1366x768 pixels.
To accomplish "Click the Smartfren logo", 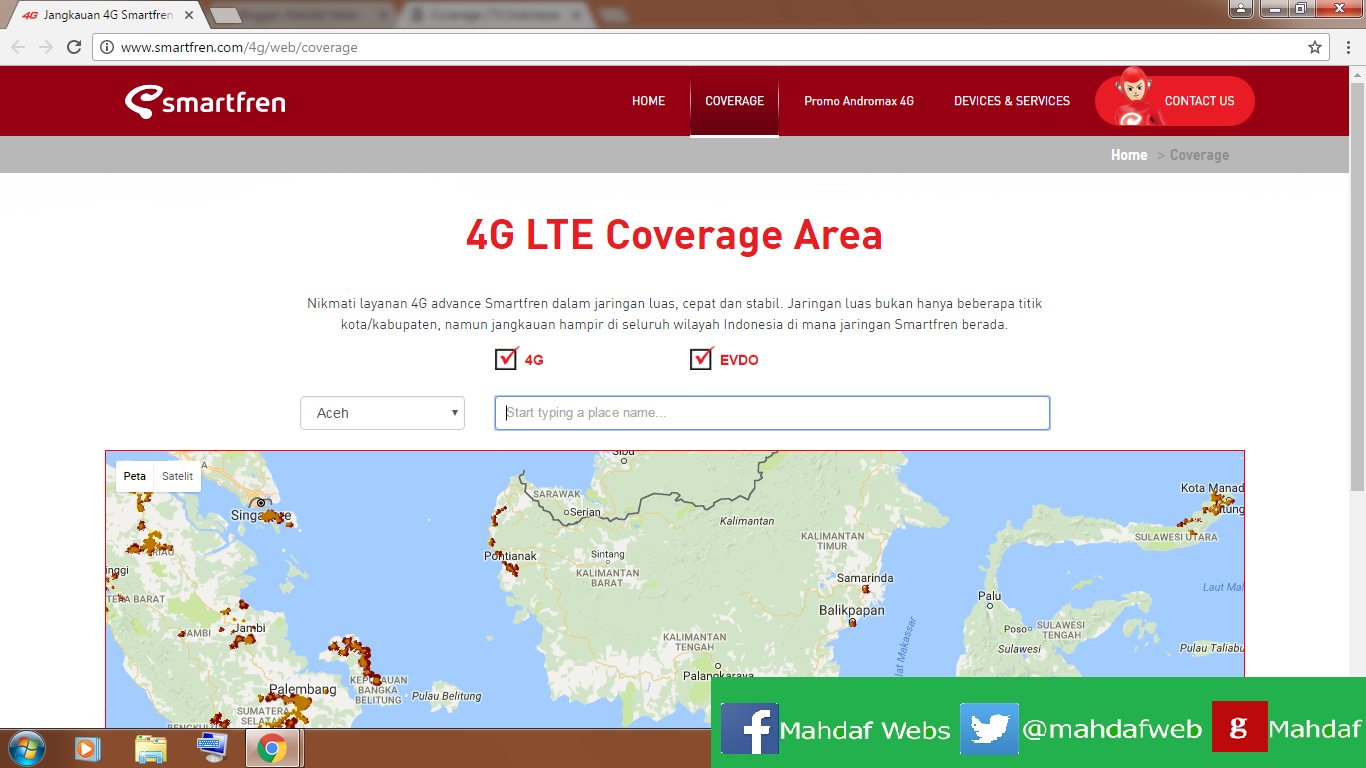I will (205, 101).
